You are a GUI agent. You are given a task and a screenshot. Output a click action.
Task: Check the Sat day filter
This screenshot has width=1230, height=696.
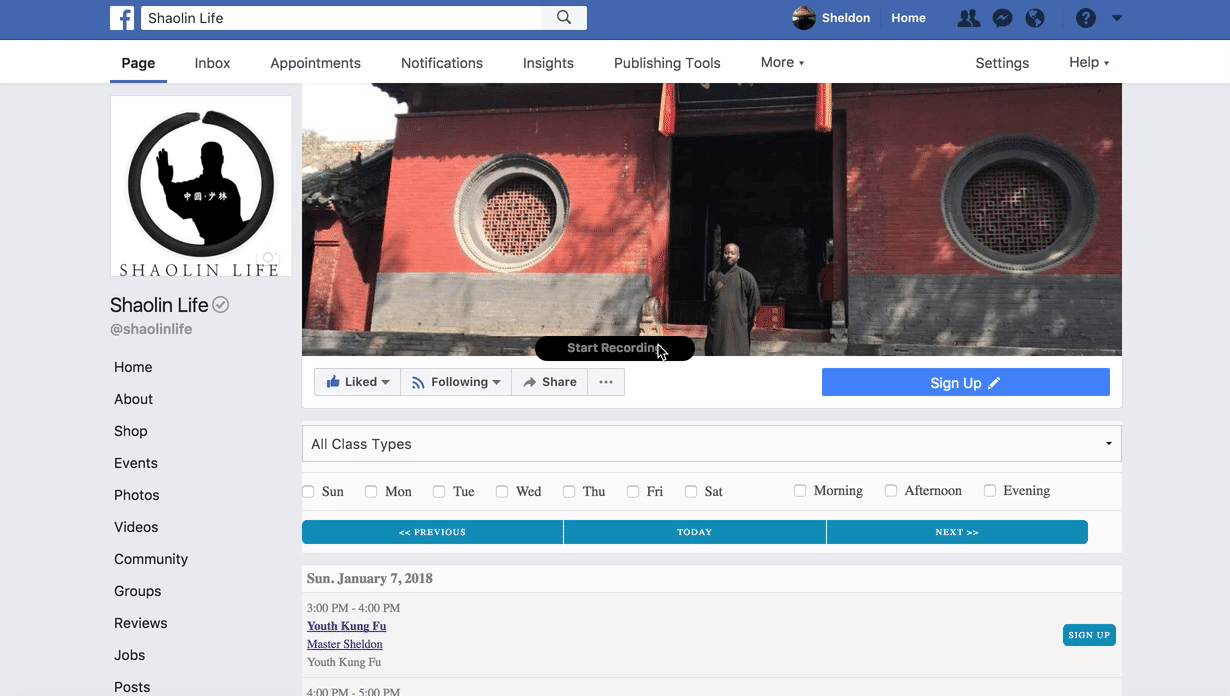click(x=691, y=491)
